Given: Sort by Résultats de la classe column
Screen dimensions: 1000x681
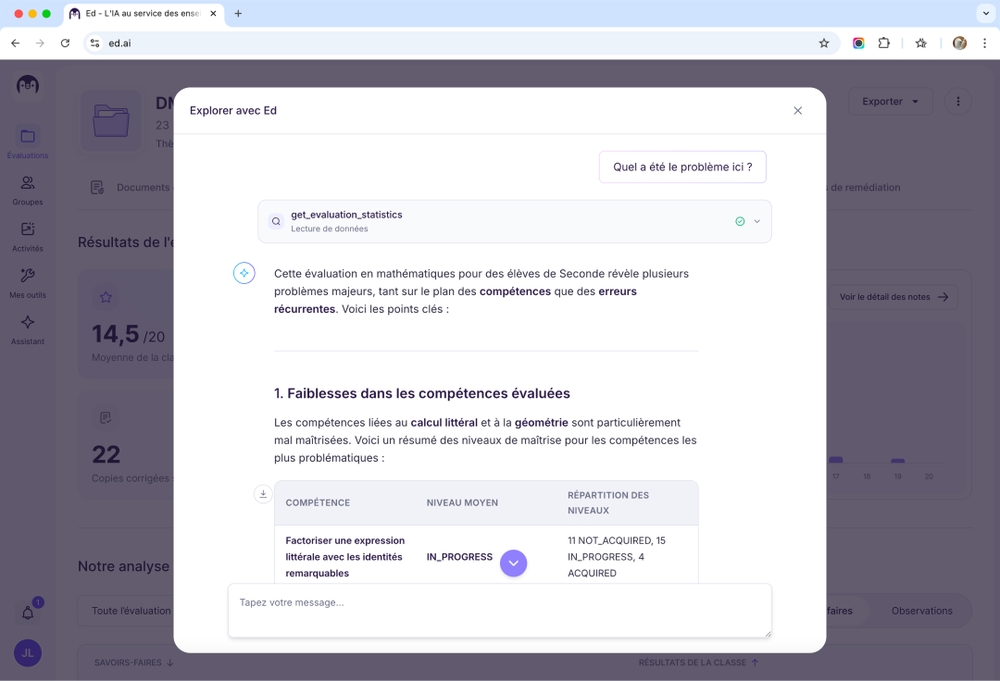Looking at the screenshot, I should pos(698,663).
